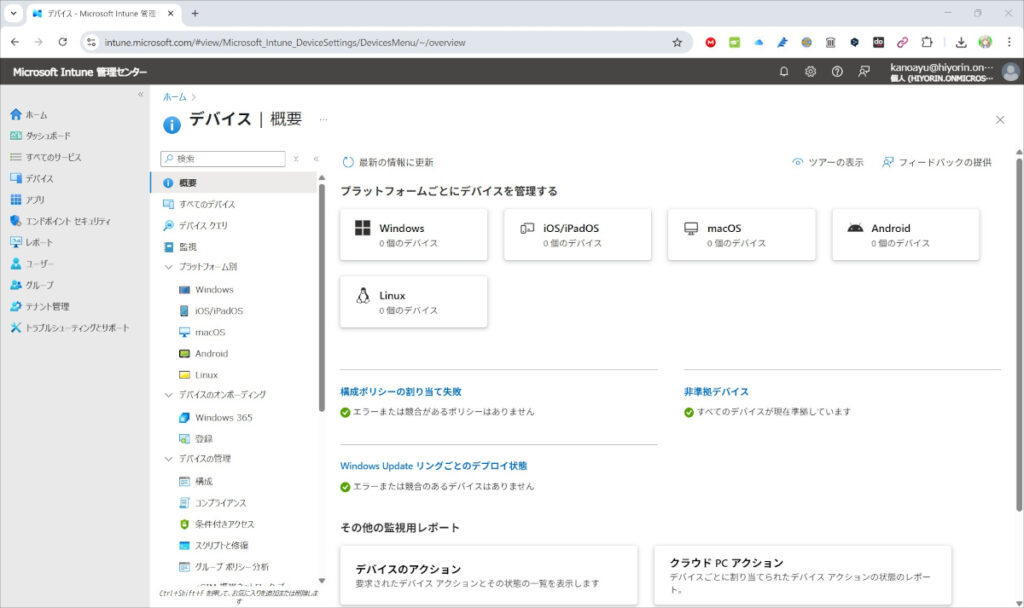Image resolution: width=1024 pixels, height=608 pixels.
Task: Click ツアーの表示 button
Action: (827, 162)
